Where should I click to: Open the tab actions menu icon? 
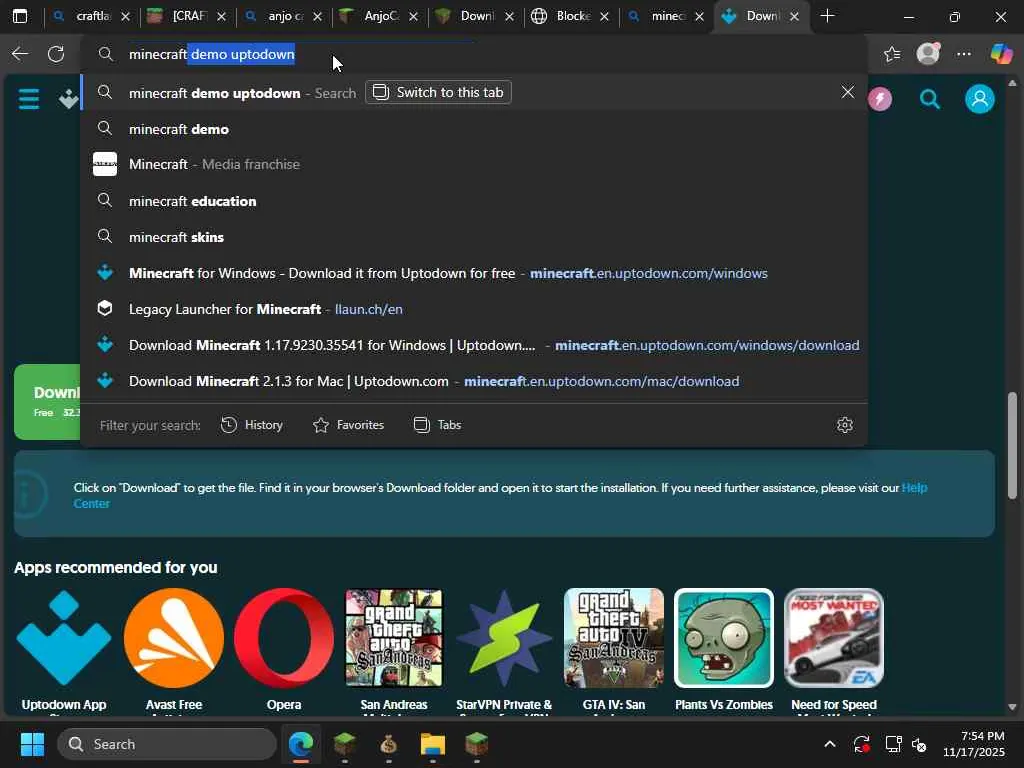click(x=20, y=16)
